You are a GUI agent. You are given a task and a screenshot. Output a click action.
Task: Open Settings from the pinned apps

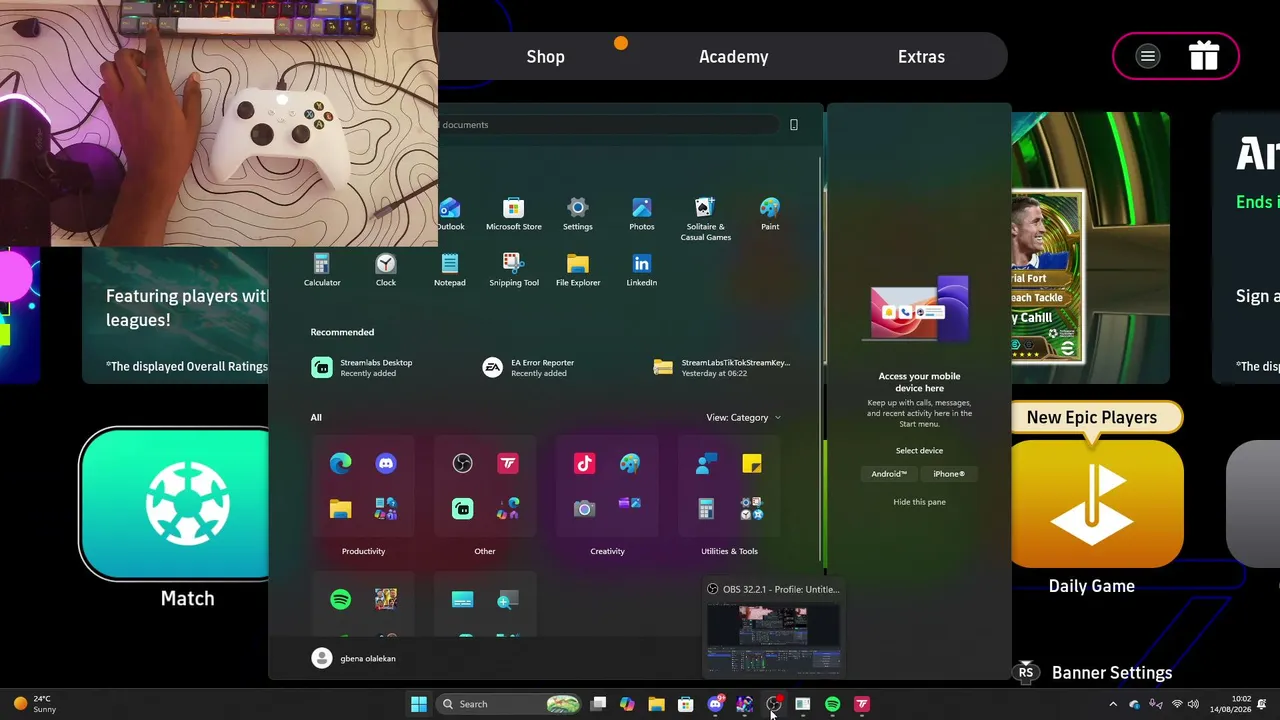(x=578, y=214)
